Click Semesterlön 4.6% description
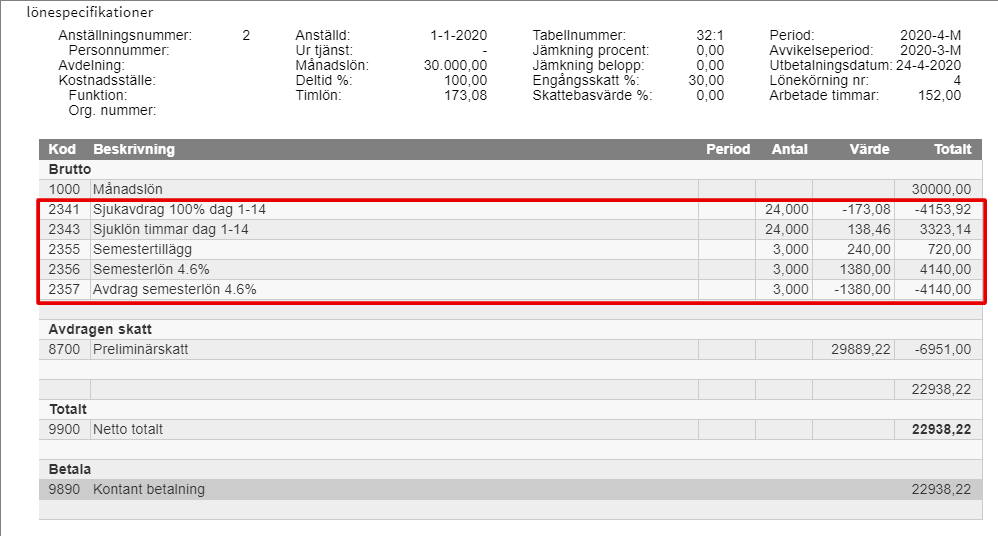Screen dimensions: 998x536 [x=151, y=269]
